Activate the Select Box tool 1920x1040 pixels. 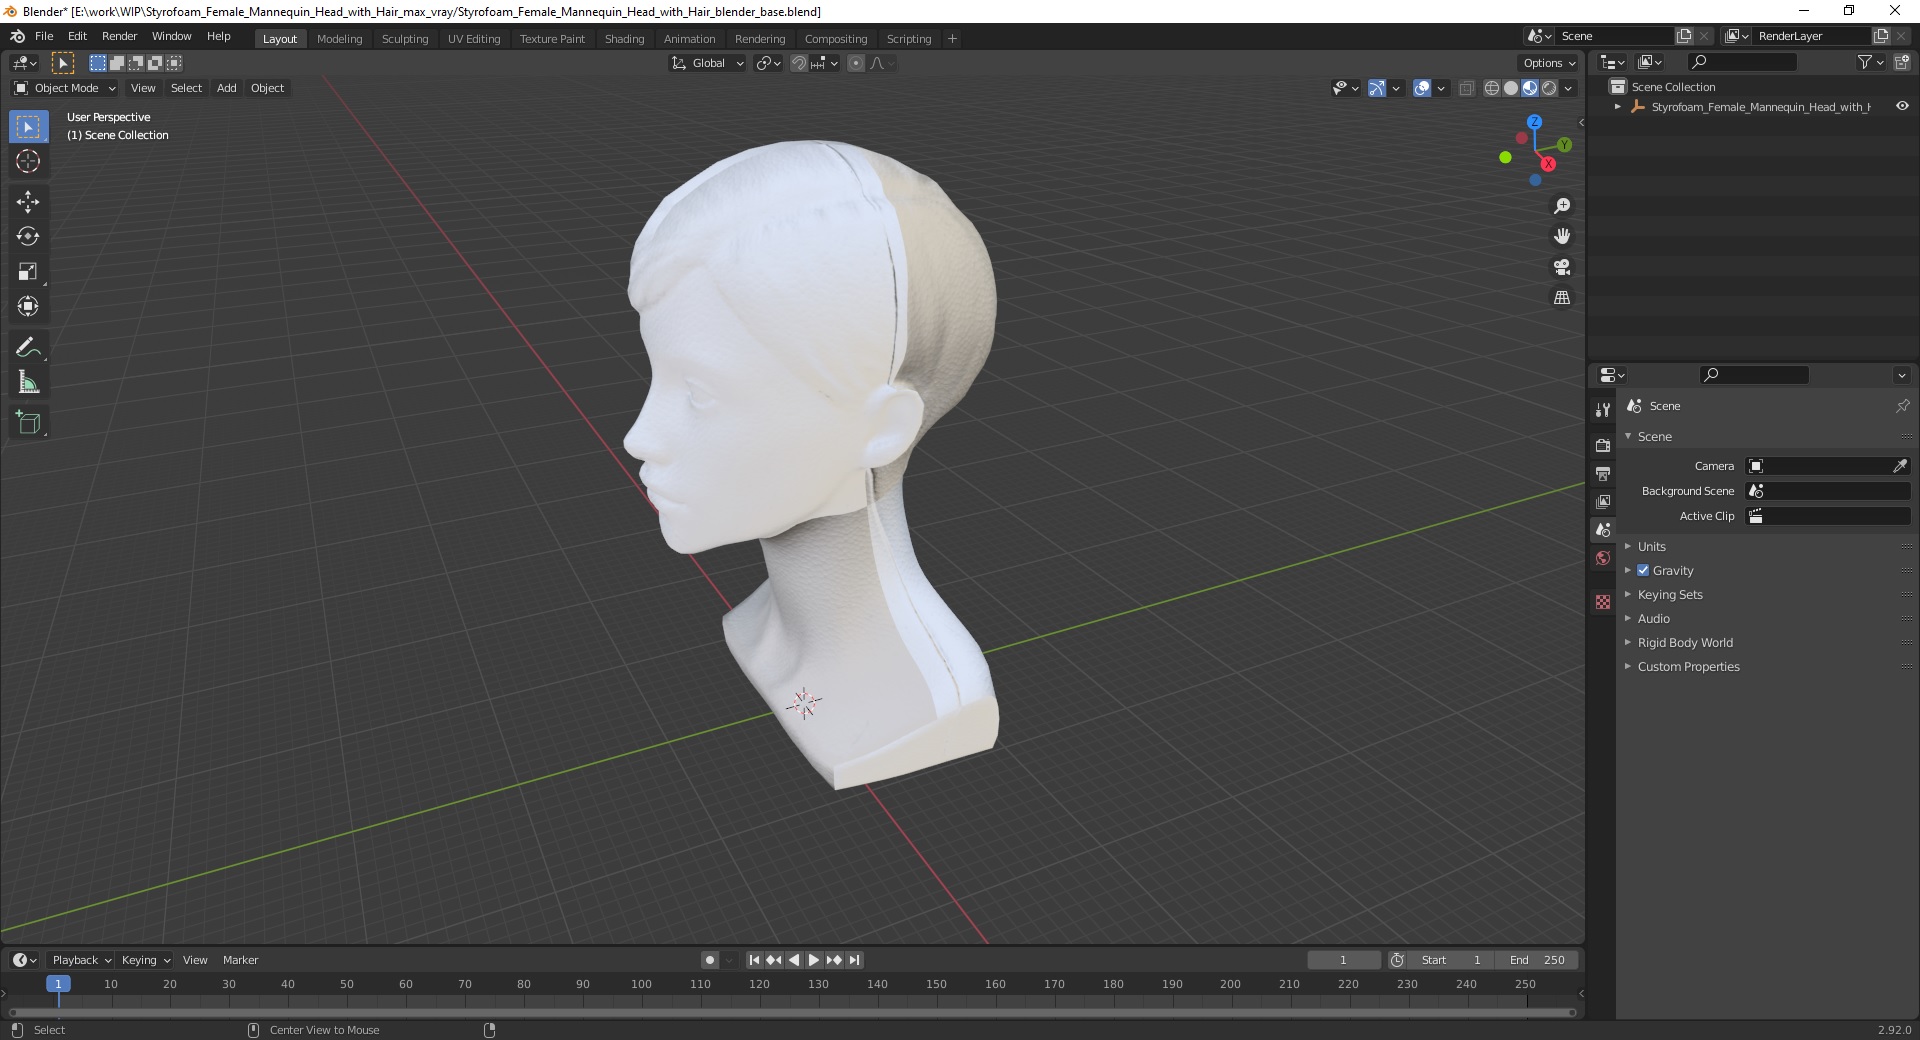pyautogui.click(x=28, y=126)
